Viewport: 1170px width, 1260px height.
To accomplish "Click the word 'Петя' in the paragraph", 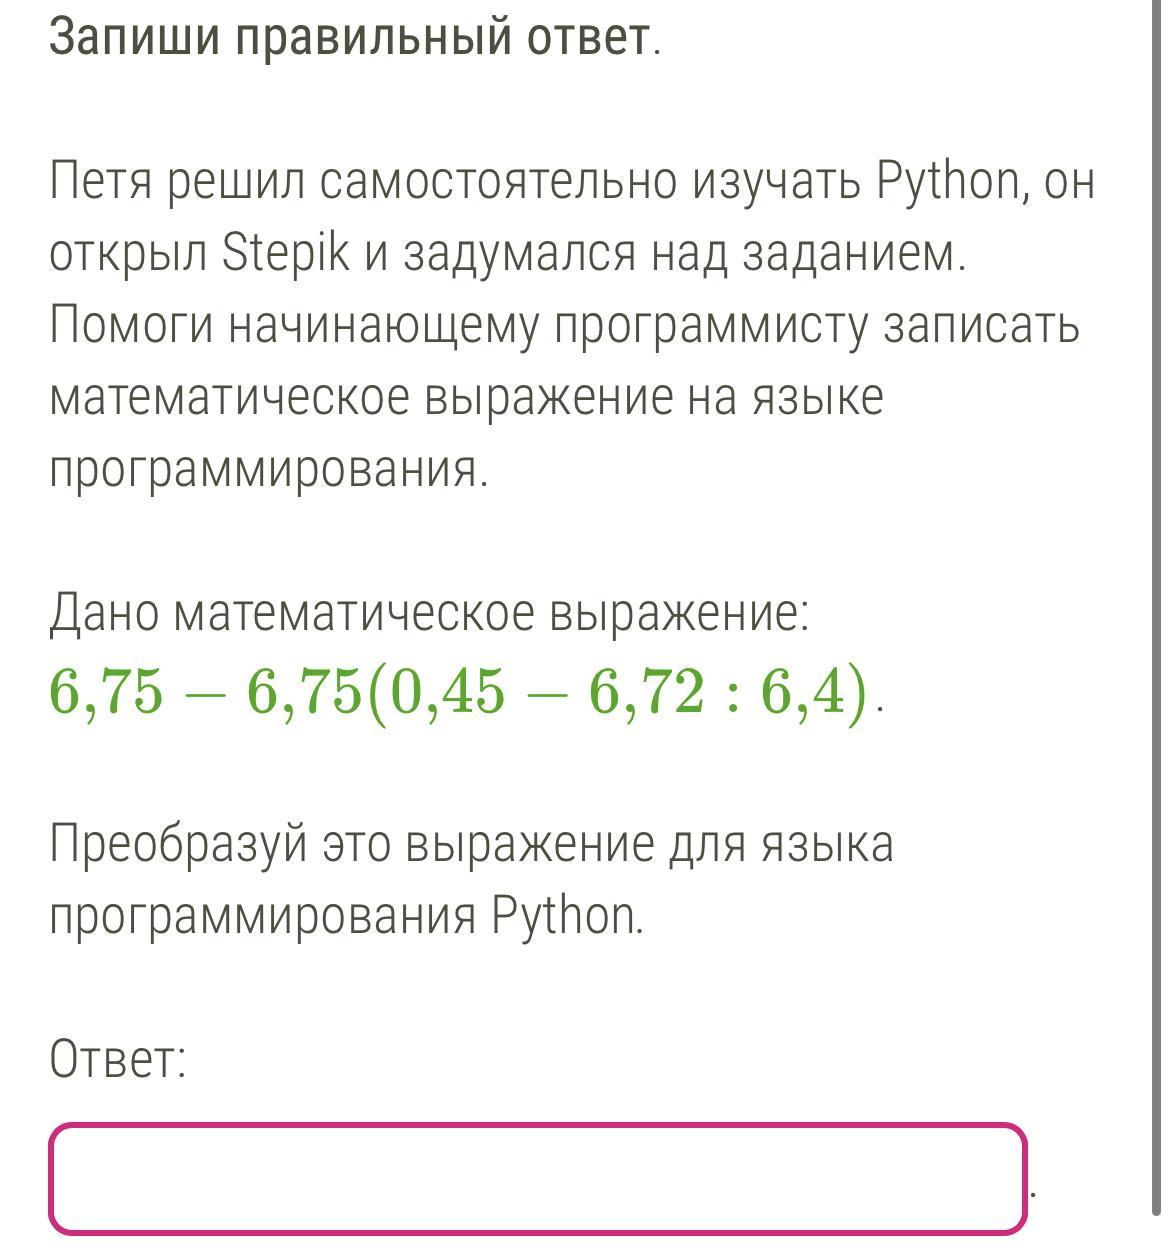I will click(x=99, y=182).
